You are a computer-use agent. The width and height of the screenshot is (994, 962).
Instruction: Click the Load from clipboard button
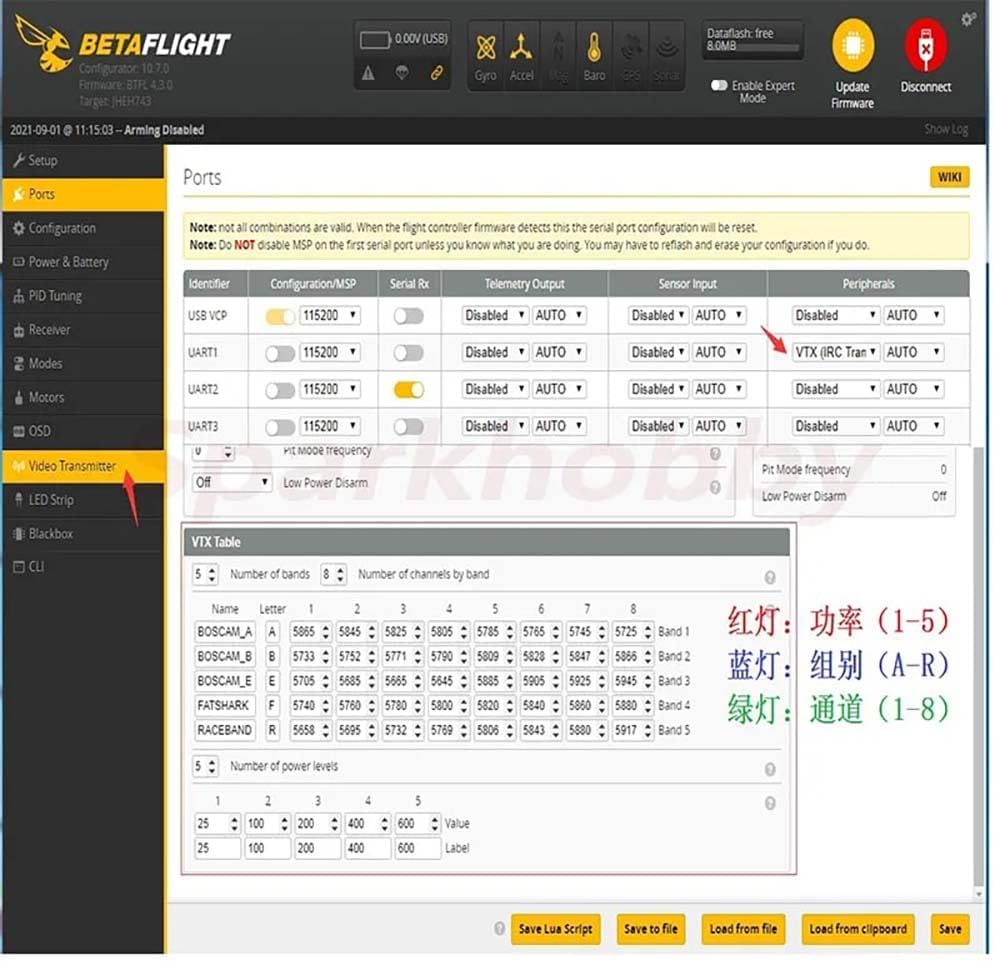[x=858, y=929]
